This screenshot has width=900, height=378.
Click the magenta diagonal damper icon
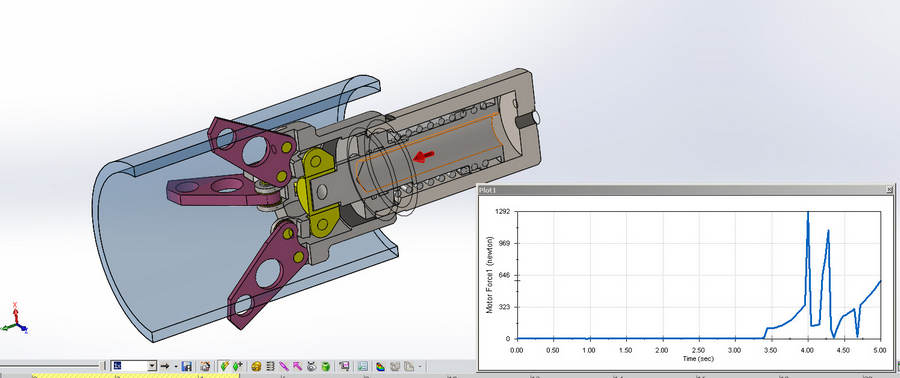pos(284,366)
